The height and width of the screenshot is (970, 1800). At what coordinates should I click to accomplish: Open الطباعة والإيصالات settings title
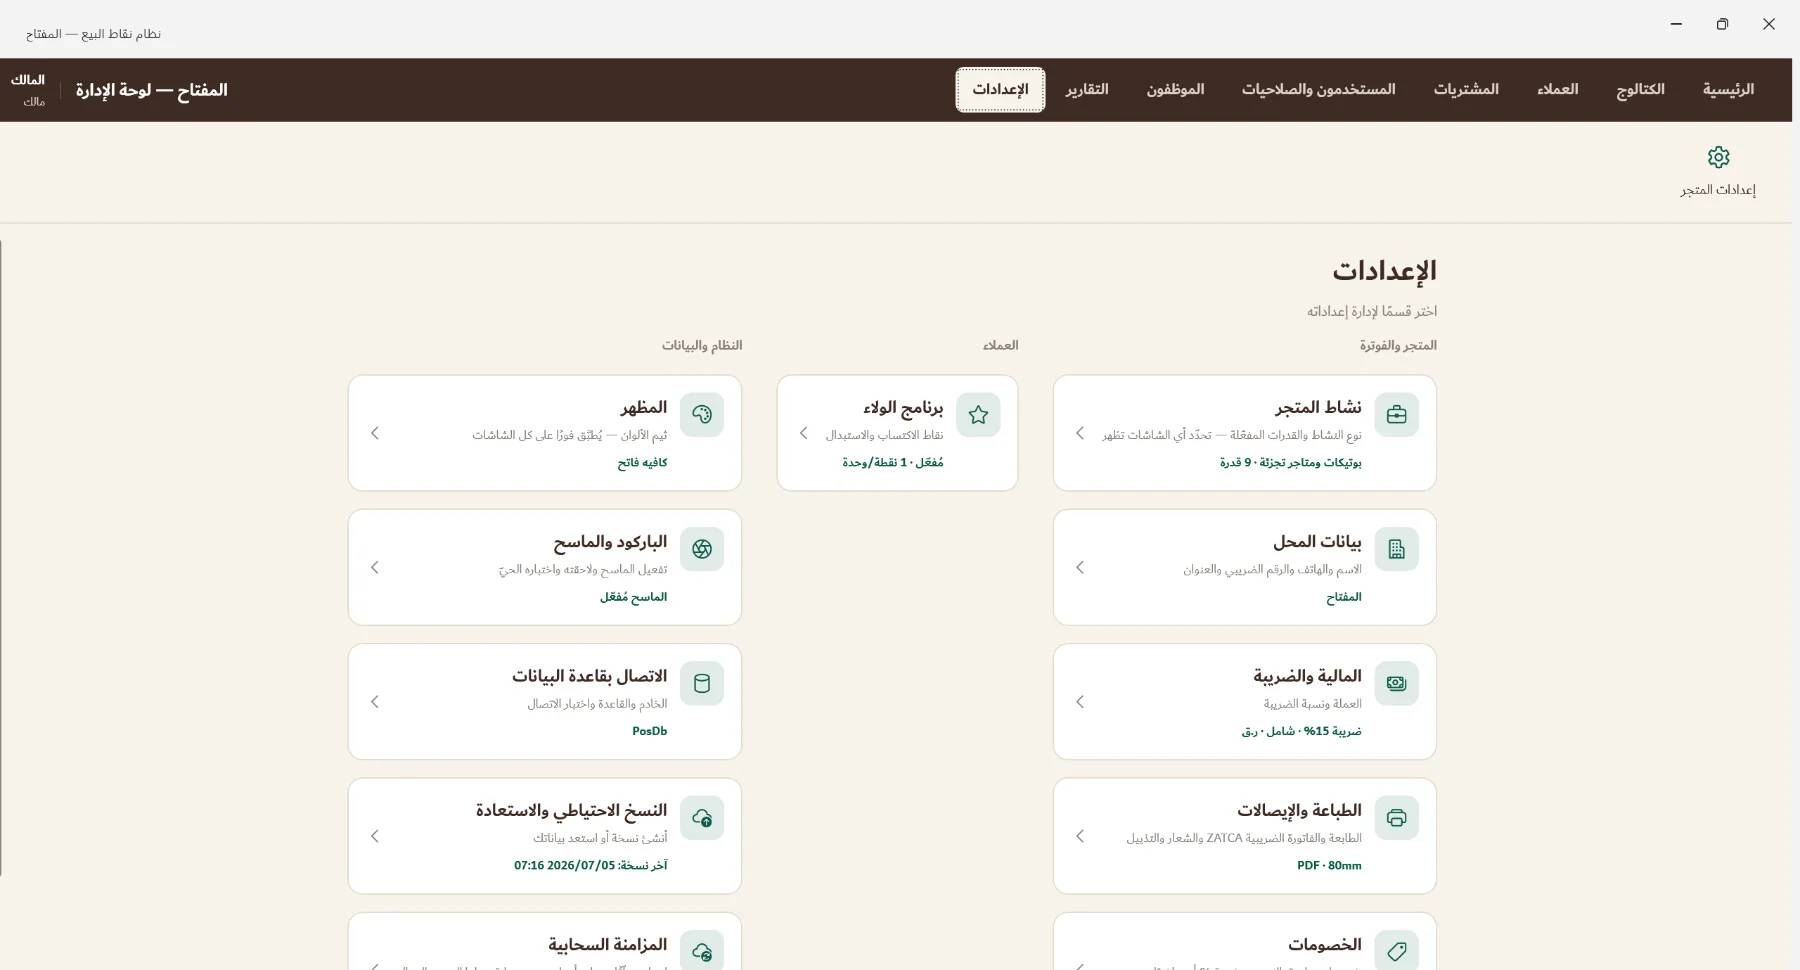[x=1299, y=810]
